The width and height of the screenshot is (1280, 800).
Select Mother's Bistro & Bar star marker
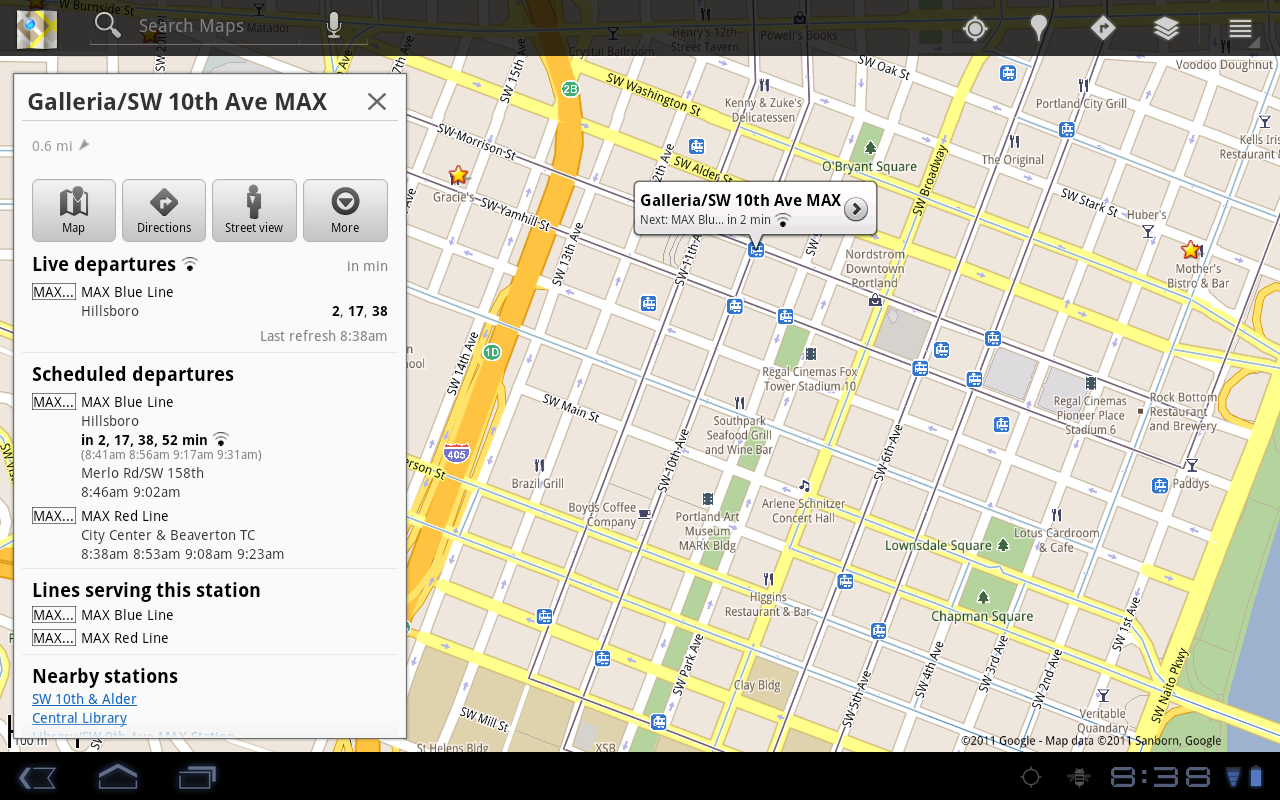(1190, 249)
